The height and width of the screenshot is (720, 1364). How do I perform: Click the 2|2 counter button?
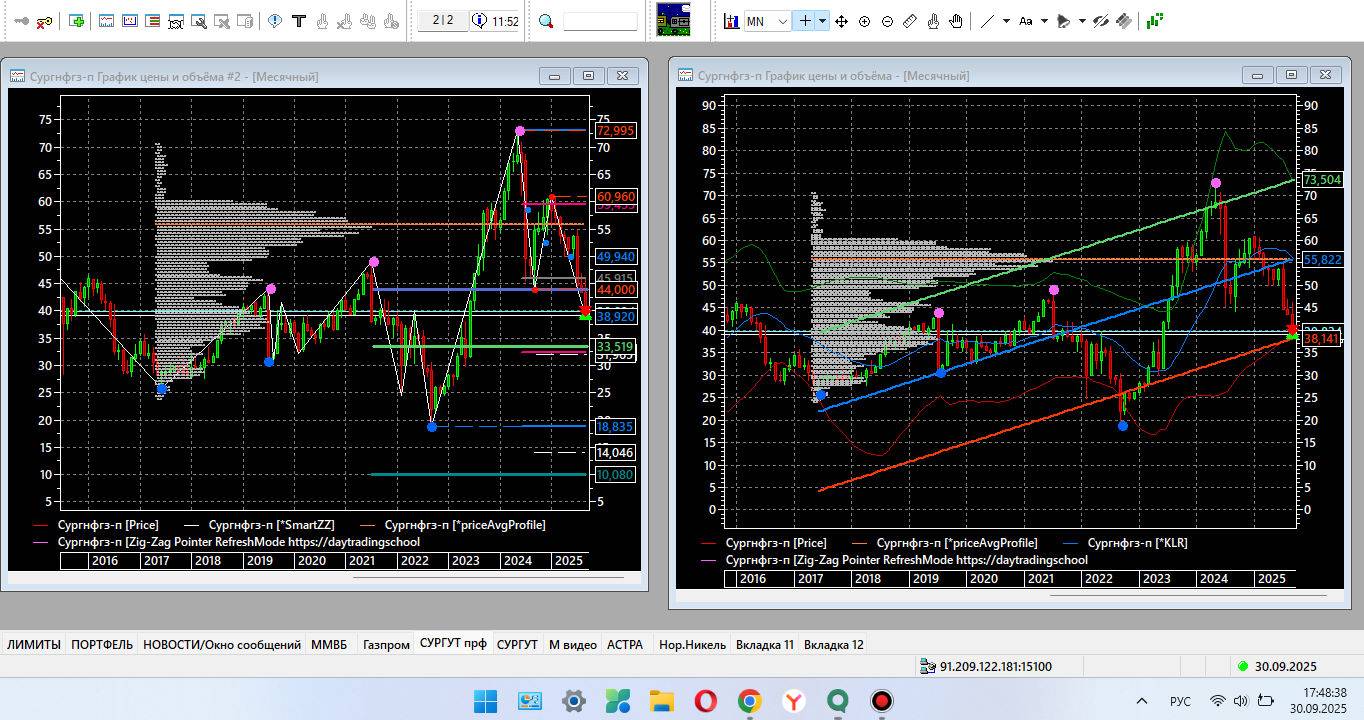[443, 21]
